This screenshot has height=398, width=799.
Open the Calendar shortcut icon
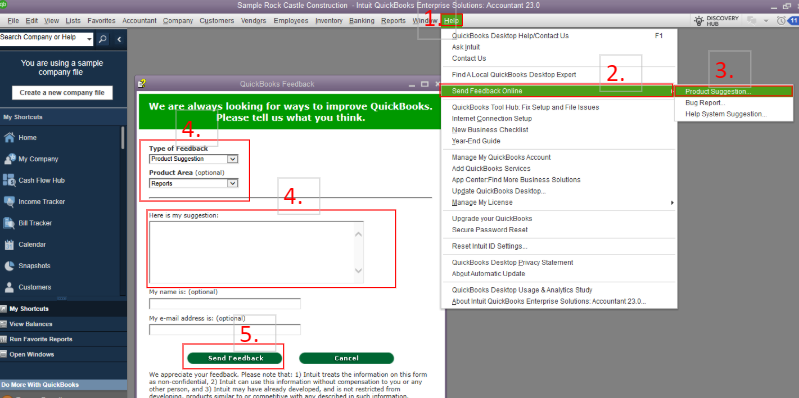9,245
